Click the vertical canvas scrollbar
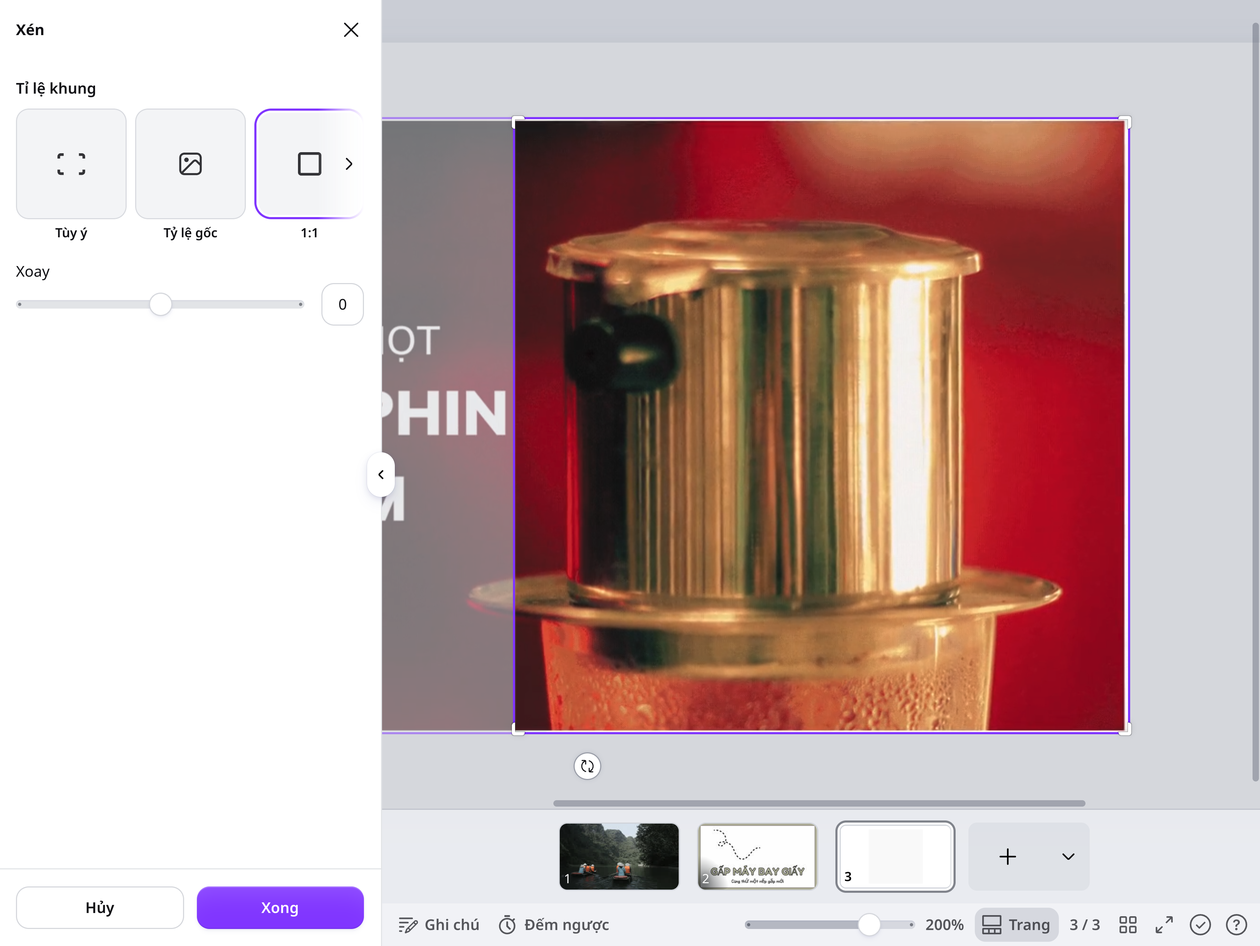Viewport: 1260px width, 946px height. tap(1256, 400)
